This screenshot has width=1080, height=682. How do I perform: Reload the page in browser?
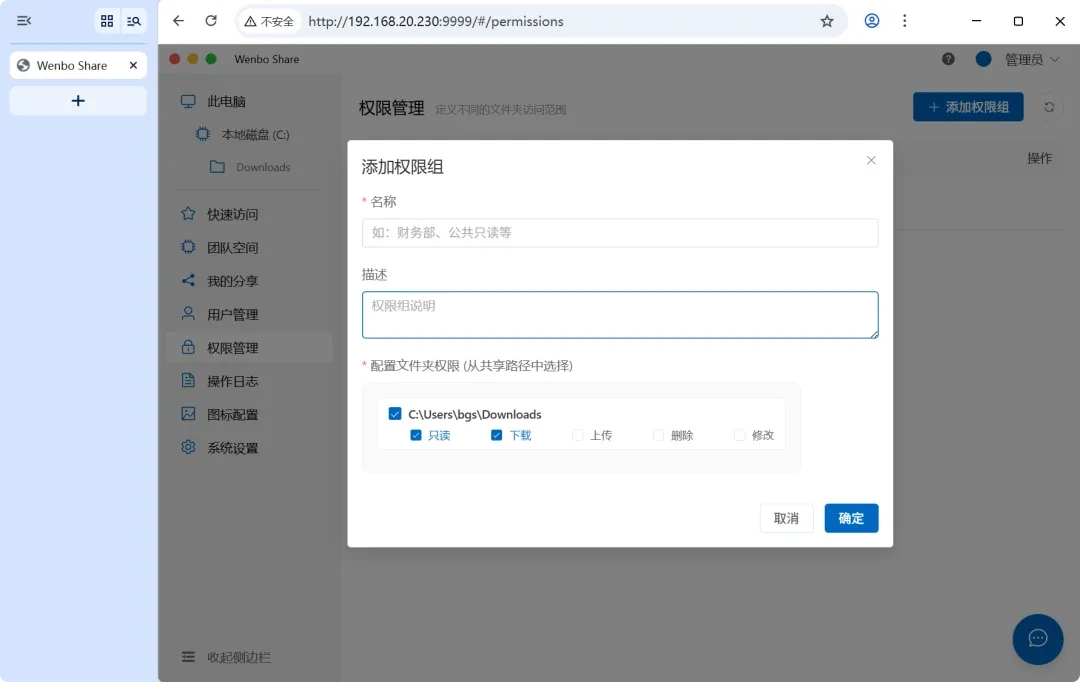tap(211, 21)
